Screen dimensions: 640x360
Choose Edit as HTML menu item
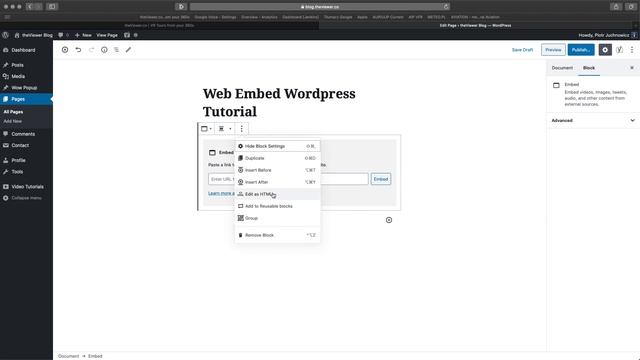tap(278, 194)
